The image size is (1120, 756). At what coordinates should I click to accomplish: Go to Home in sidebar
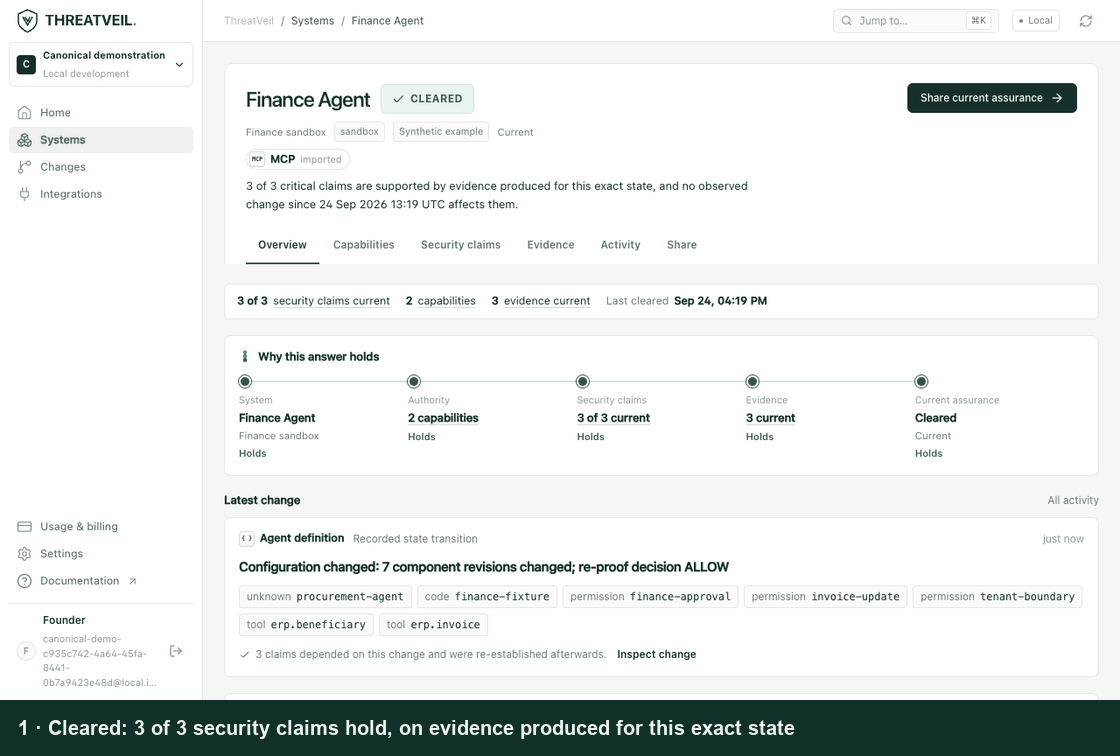pos(101,112)
